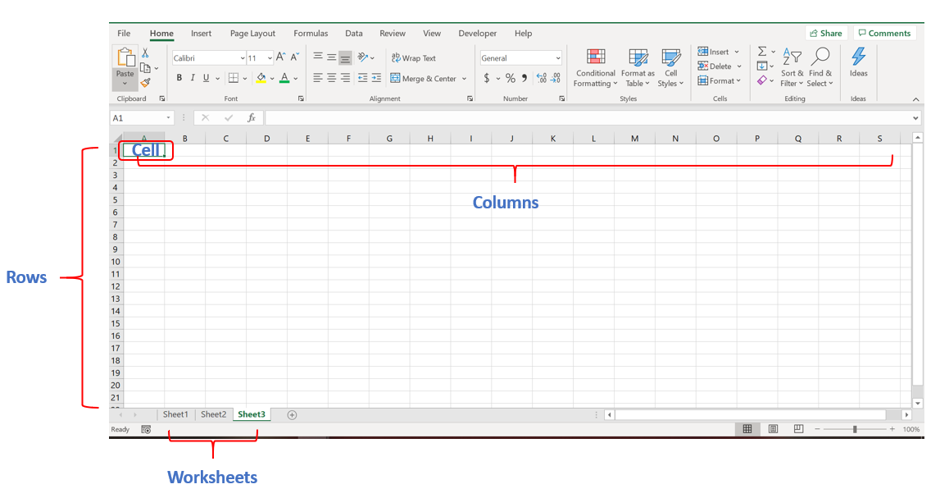Click the zoom slider in status bar
940x498 pixels.
(x=854, y=429)
